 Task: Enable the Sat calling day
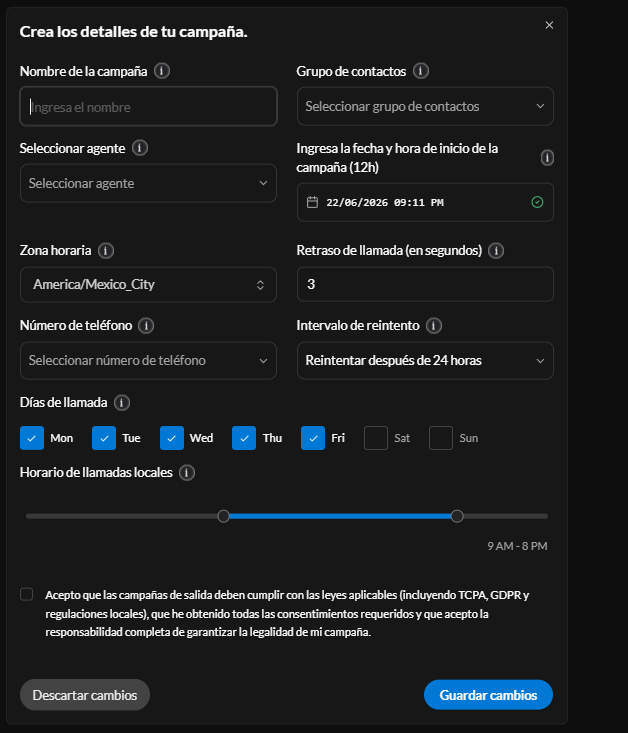[x=376, y=438]
